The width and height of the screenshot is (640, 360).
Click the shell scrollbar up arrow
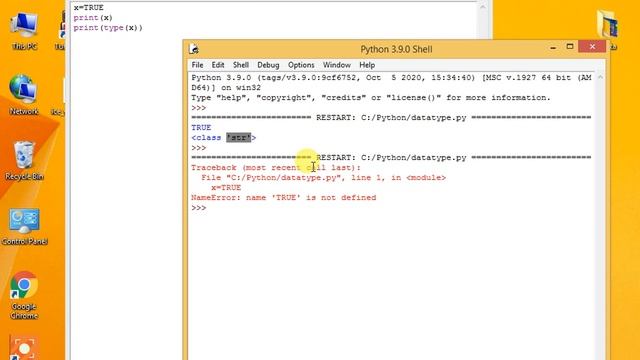600,77
